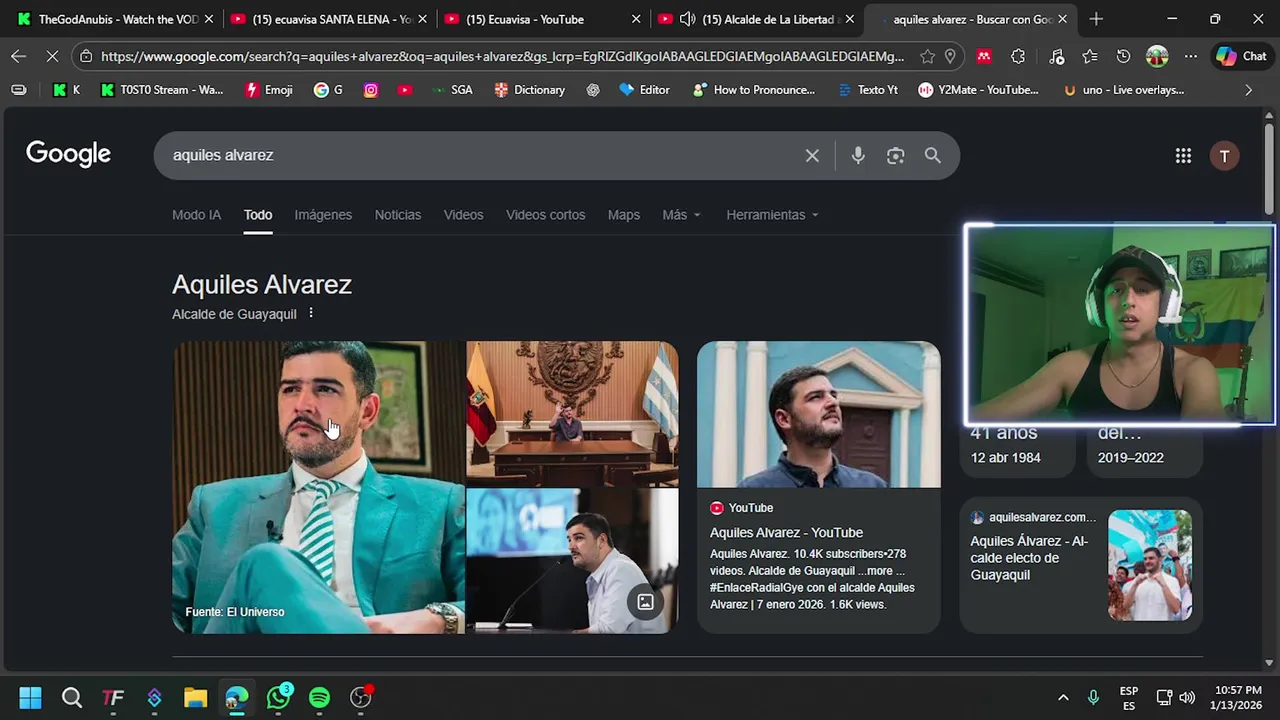Add this page to favorites star icon
Viewport: 1280px width, 720px height.
click(927, 57)
